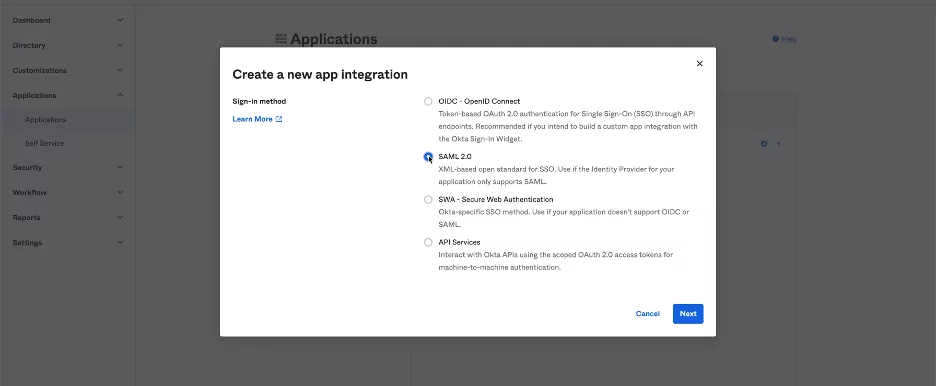Screen dimensions: 936x386
Task: Click the SWA - Secure Web Authentication label
Action: click(x=495, y=199)
